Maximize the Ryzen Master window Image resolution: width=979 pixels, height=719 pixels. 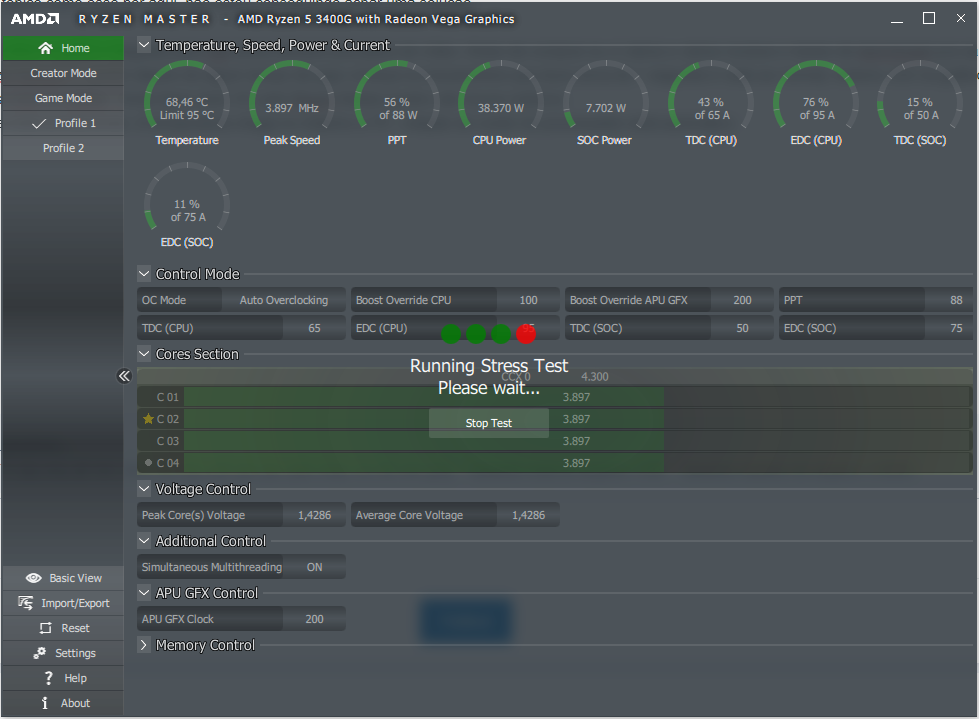tap(929, 19)
